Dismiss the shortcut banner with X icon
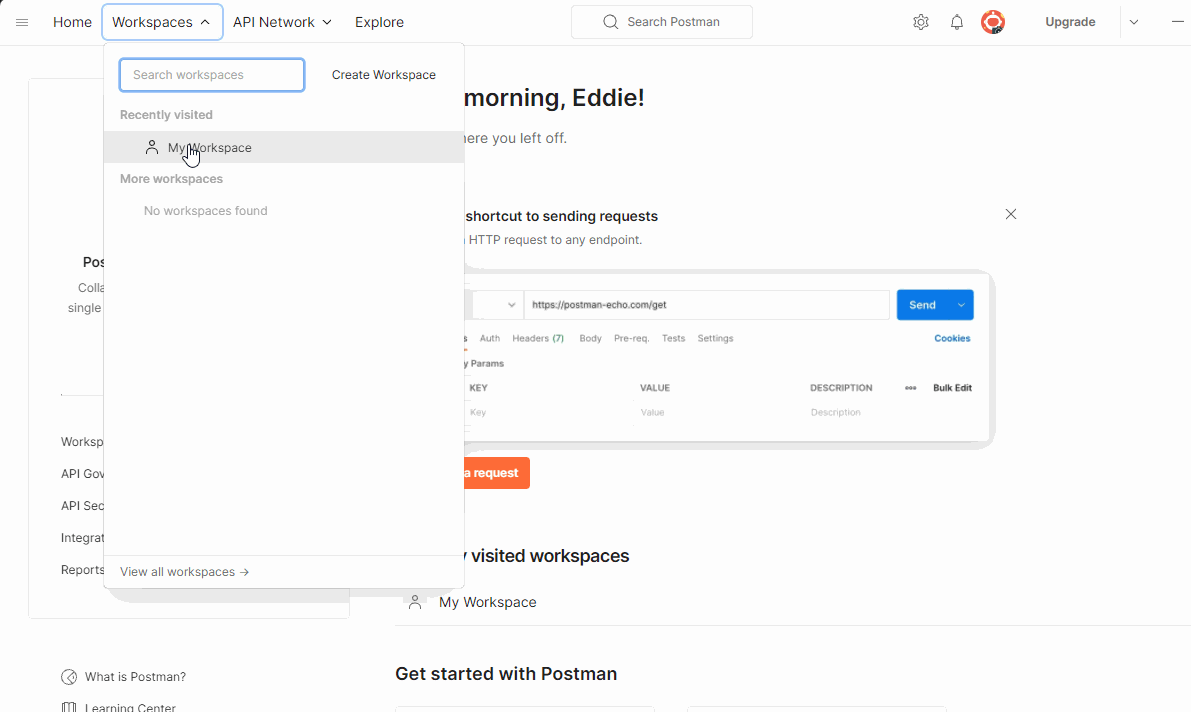 pyautogui.click(x=1011, y=214)
